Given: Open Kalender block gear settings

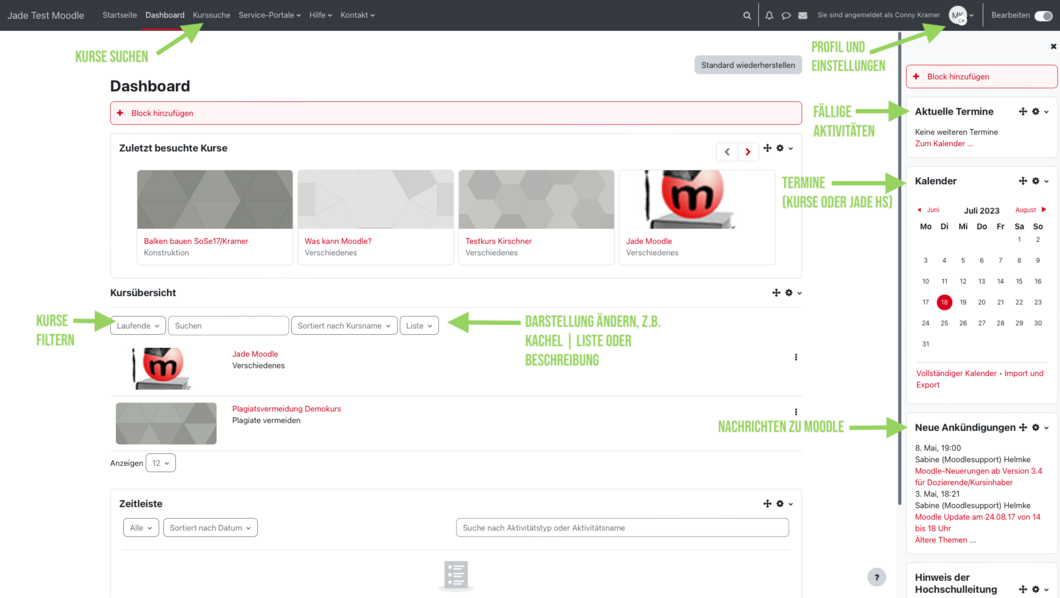Looking at the screenshot, I should [x=1036, y=181].
